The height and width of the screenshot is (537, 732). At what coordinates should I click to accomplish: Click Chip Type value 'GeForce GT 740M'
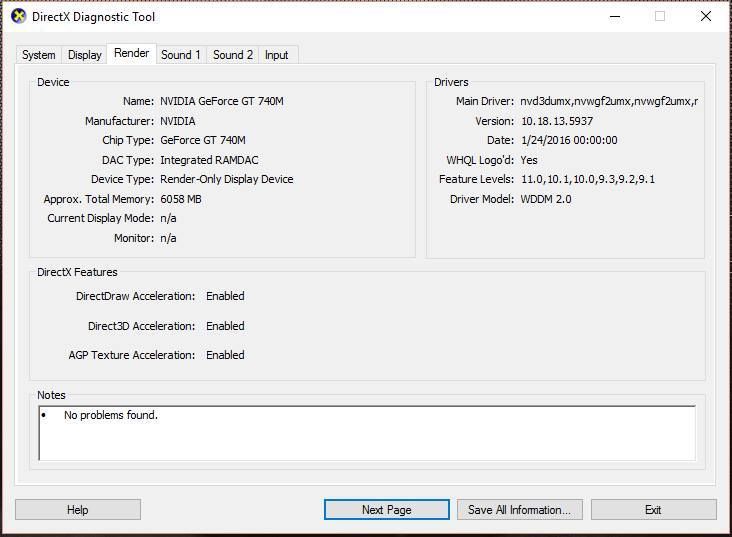click(x=203, y=141)
